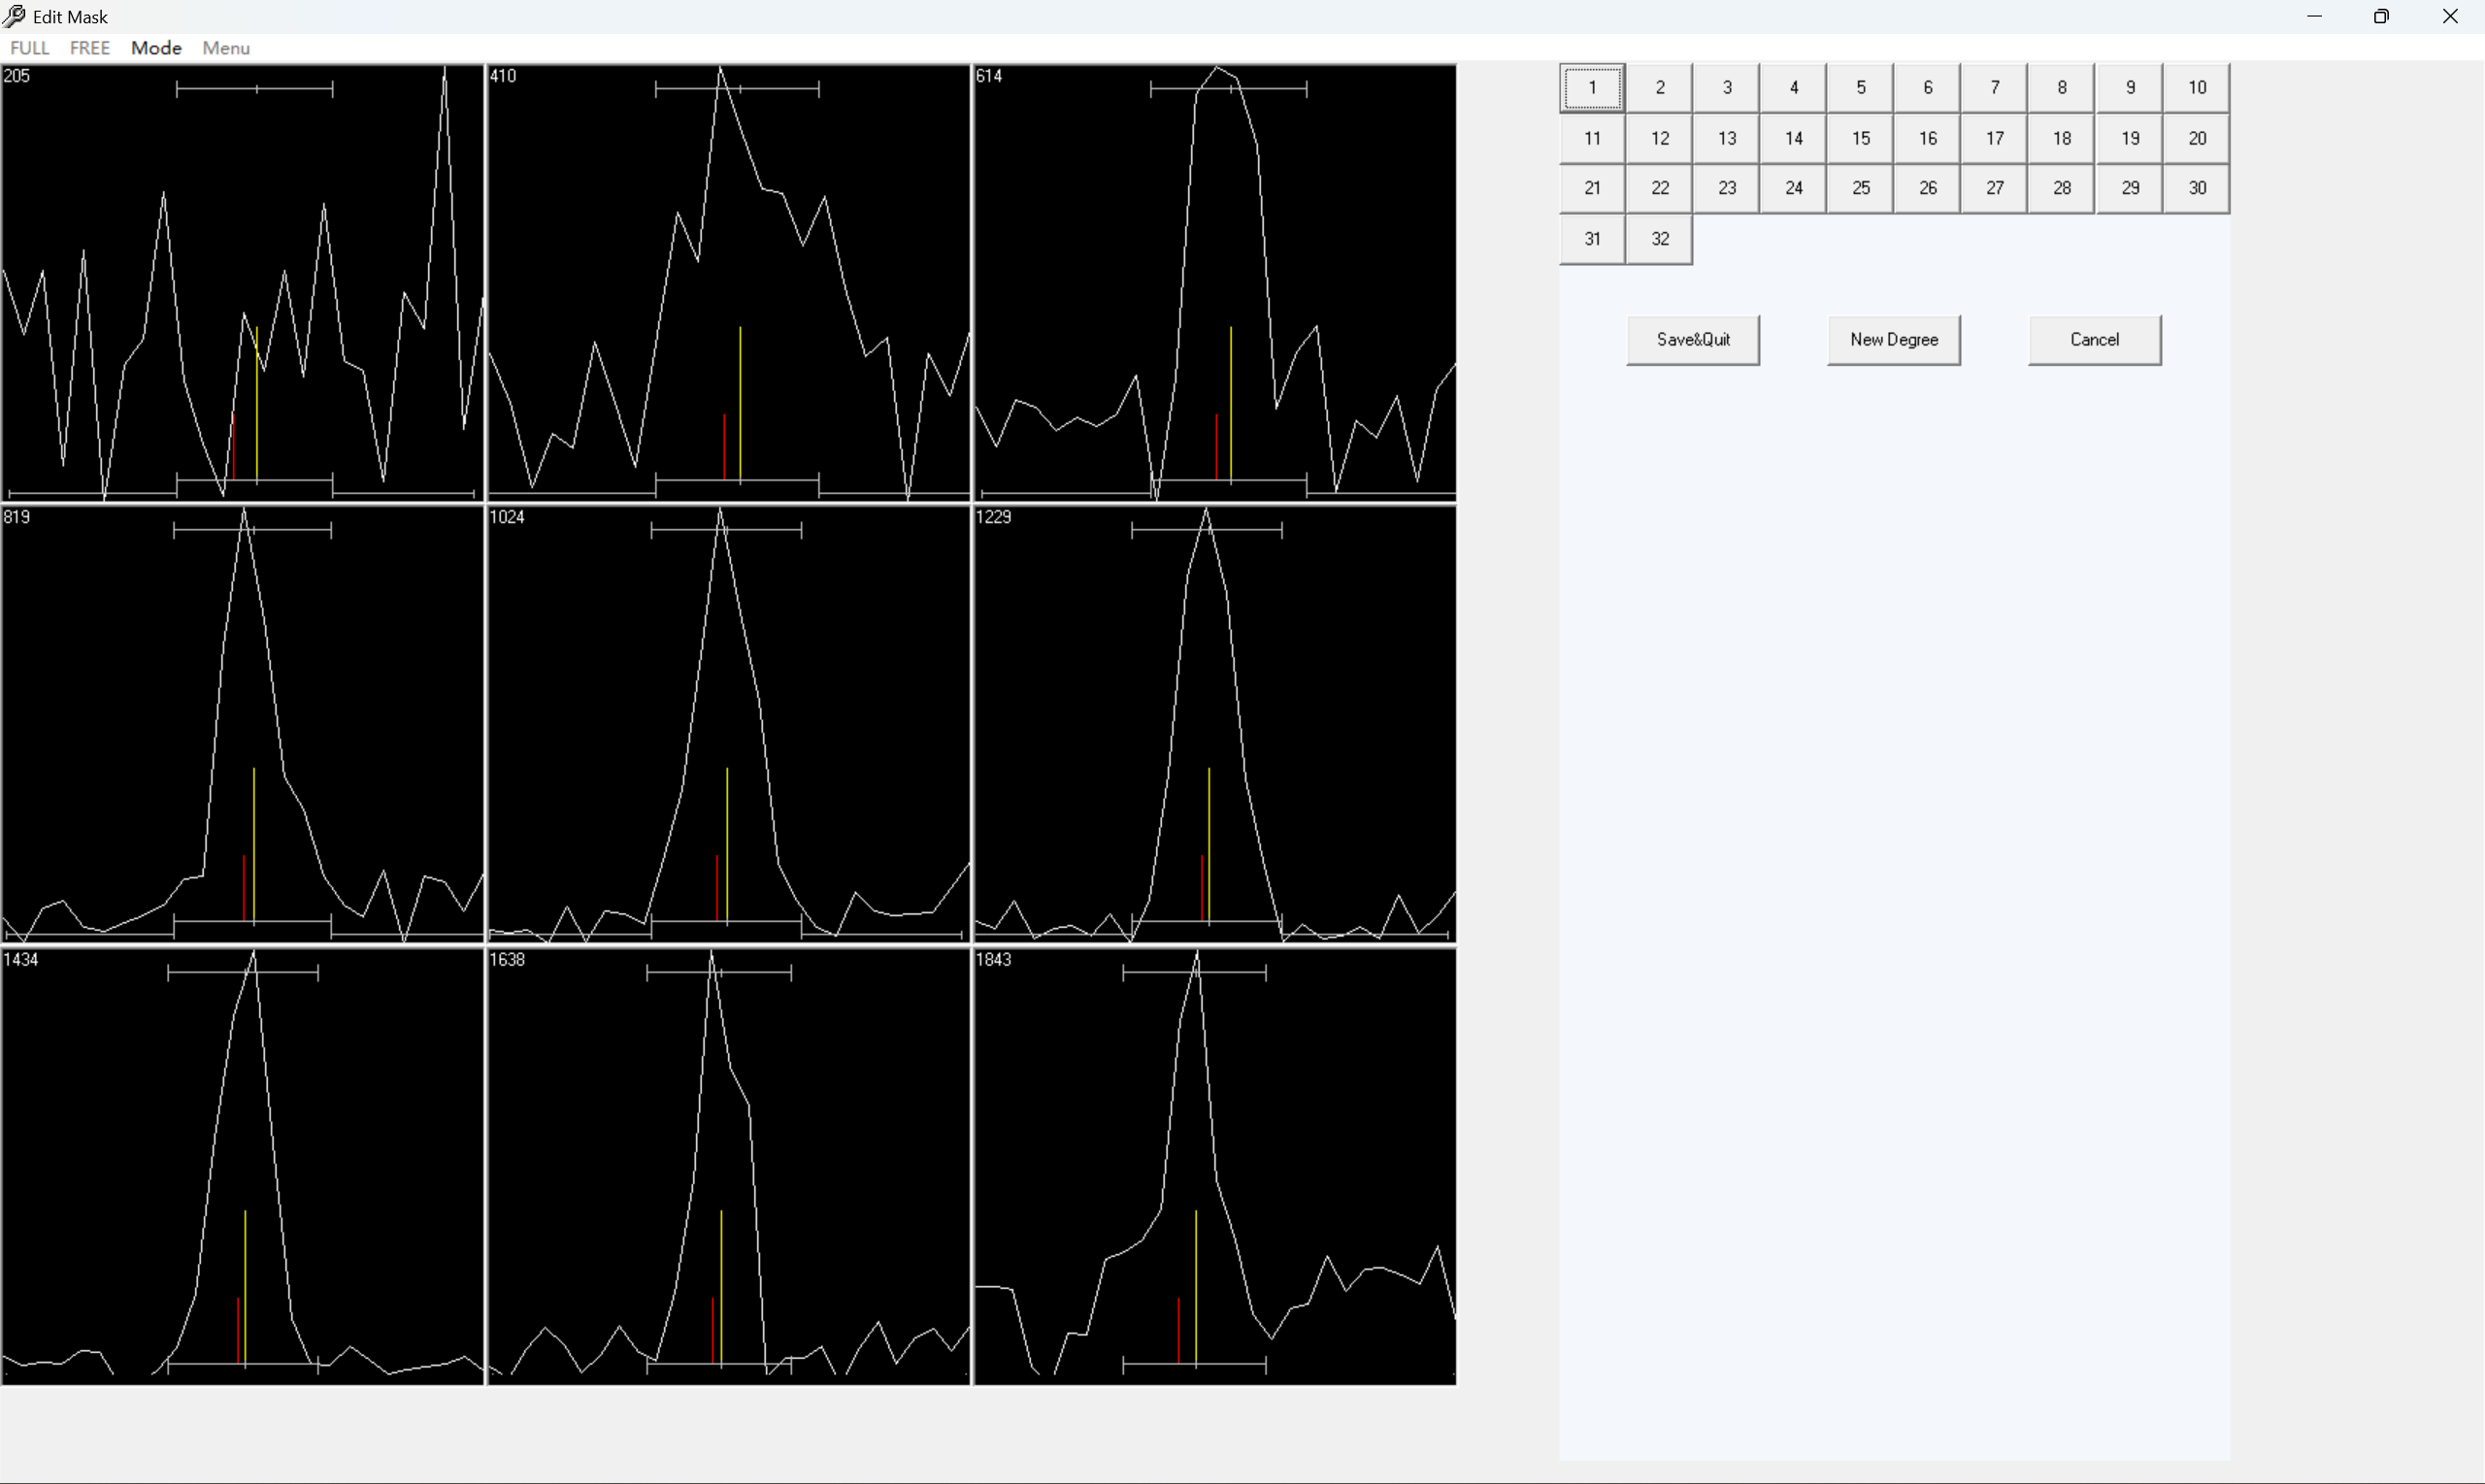Click the FREE menu option
Screen dimensions: 2485x1484
[x=89, y=48]
